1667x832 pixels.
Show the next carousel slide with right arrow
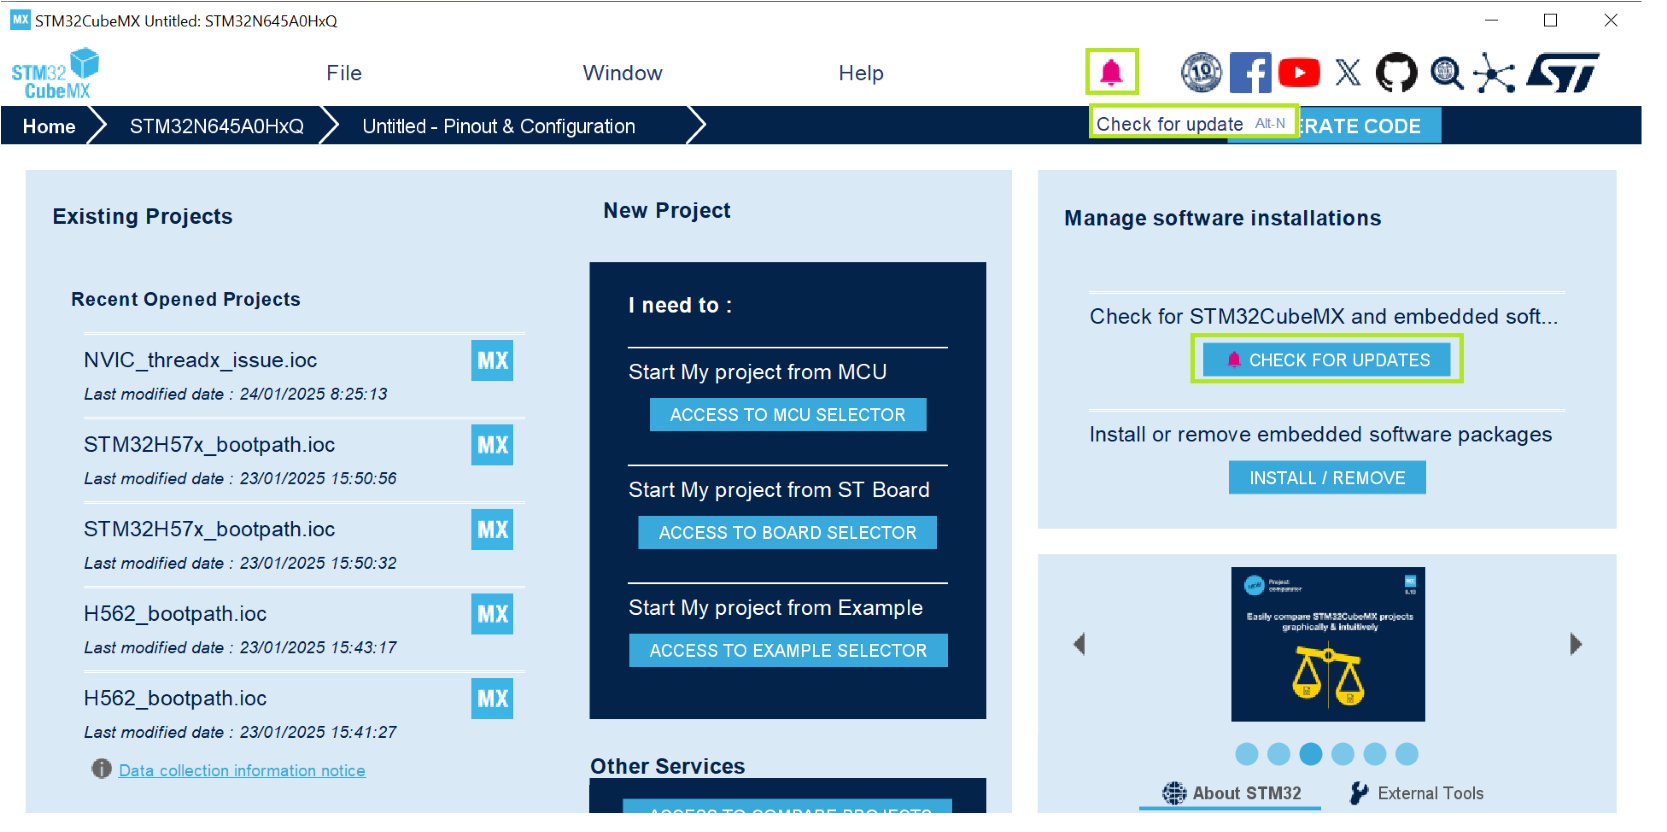(1576, 644)
